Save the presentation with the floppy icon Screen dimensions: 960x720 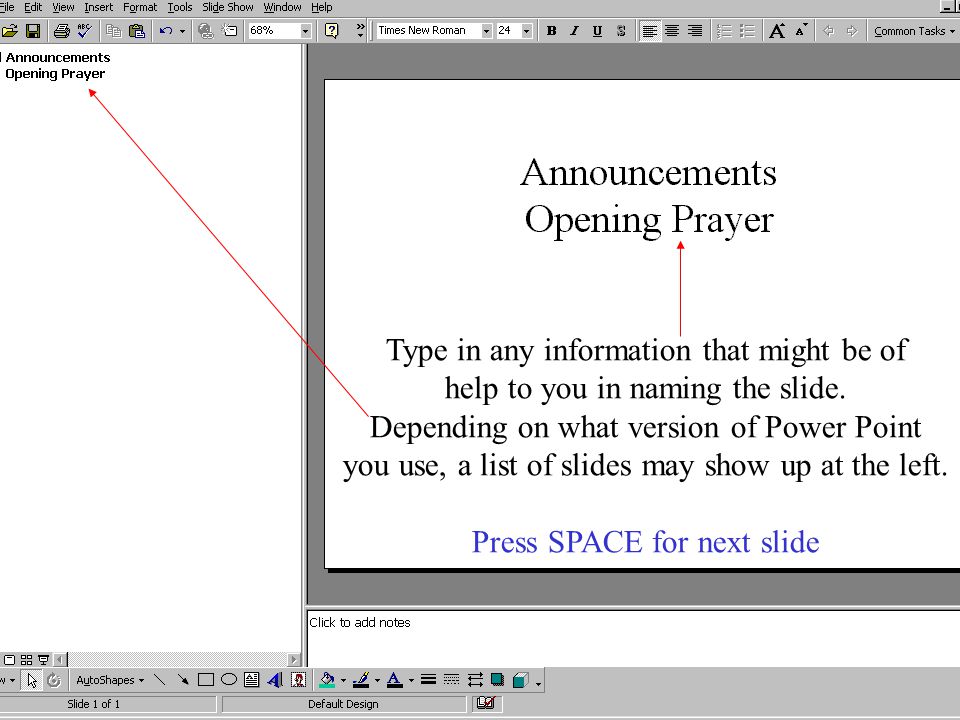pyautogui.click(x=32, y=31)
